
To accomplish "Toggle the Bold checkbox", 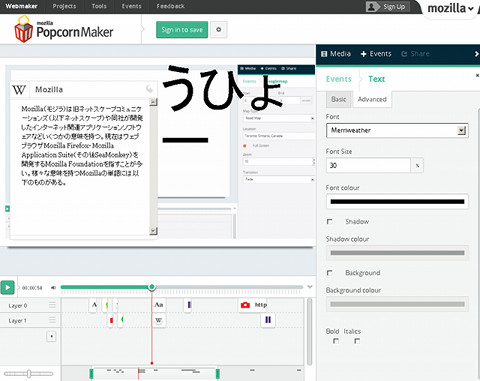I will click(336, 341).
